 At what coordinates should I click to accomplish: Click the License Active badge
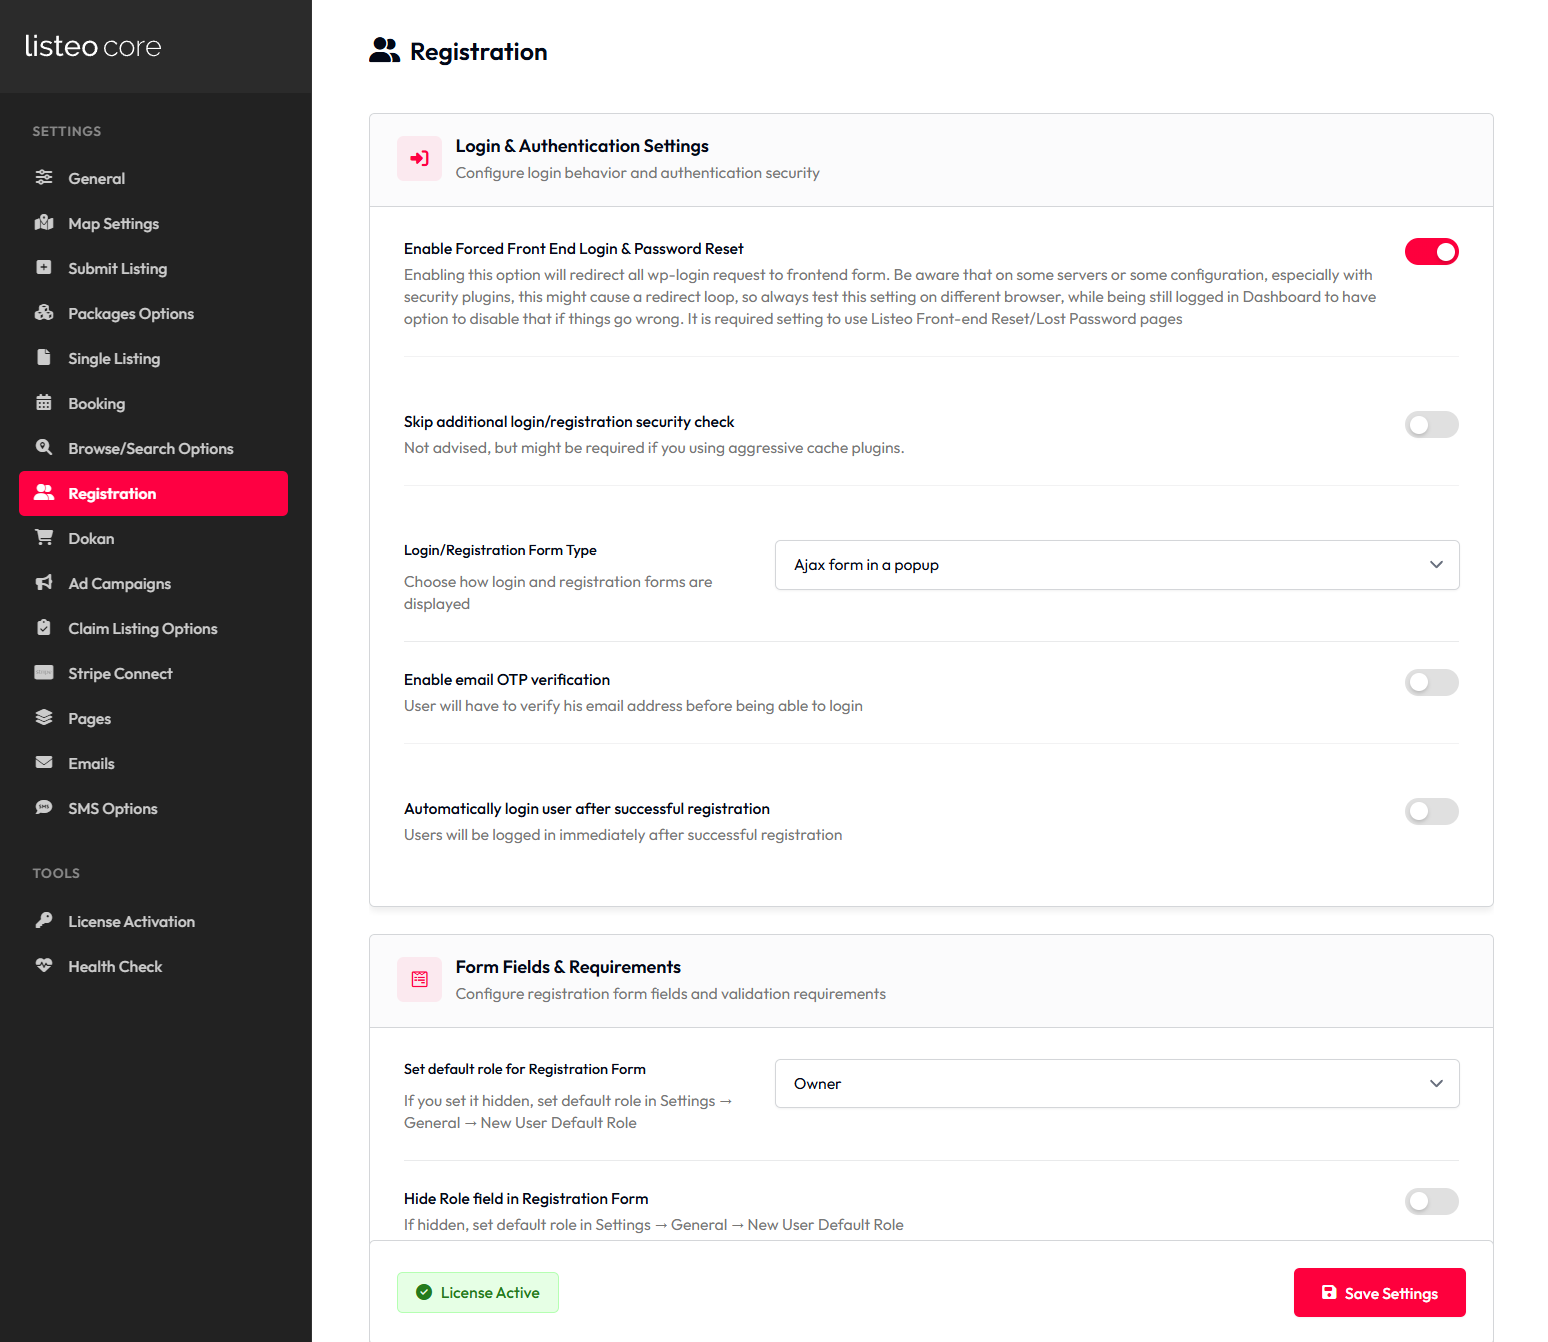coord(478,1293)
